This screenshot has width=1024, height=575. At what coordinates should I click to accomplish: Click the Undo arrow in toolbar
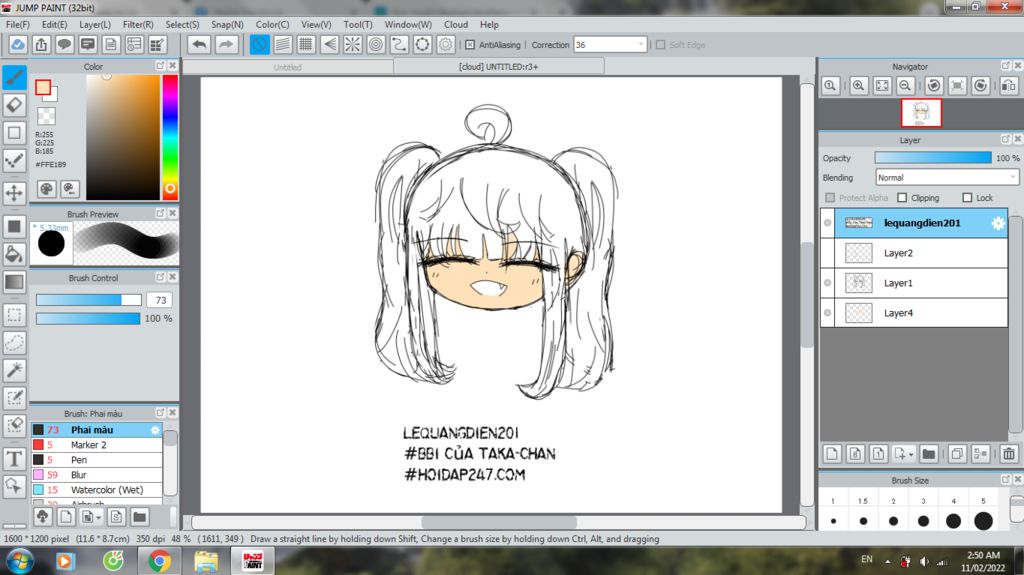click(x=199, y=45)
